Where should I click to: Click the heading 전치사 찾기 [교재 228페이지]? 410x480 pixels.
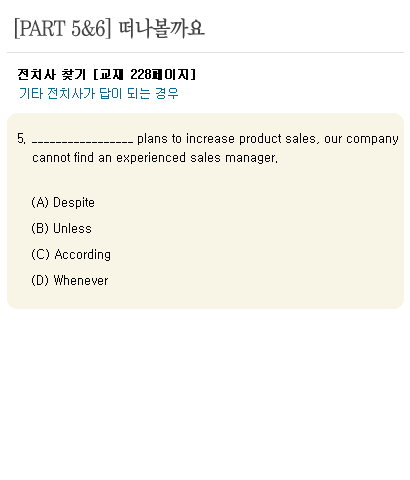[107, 74]
